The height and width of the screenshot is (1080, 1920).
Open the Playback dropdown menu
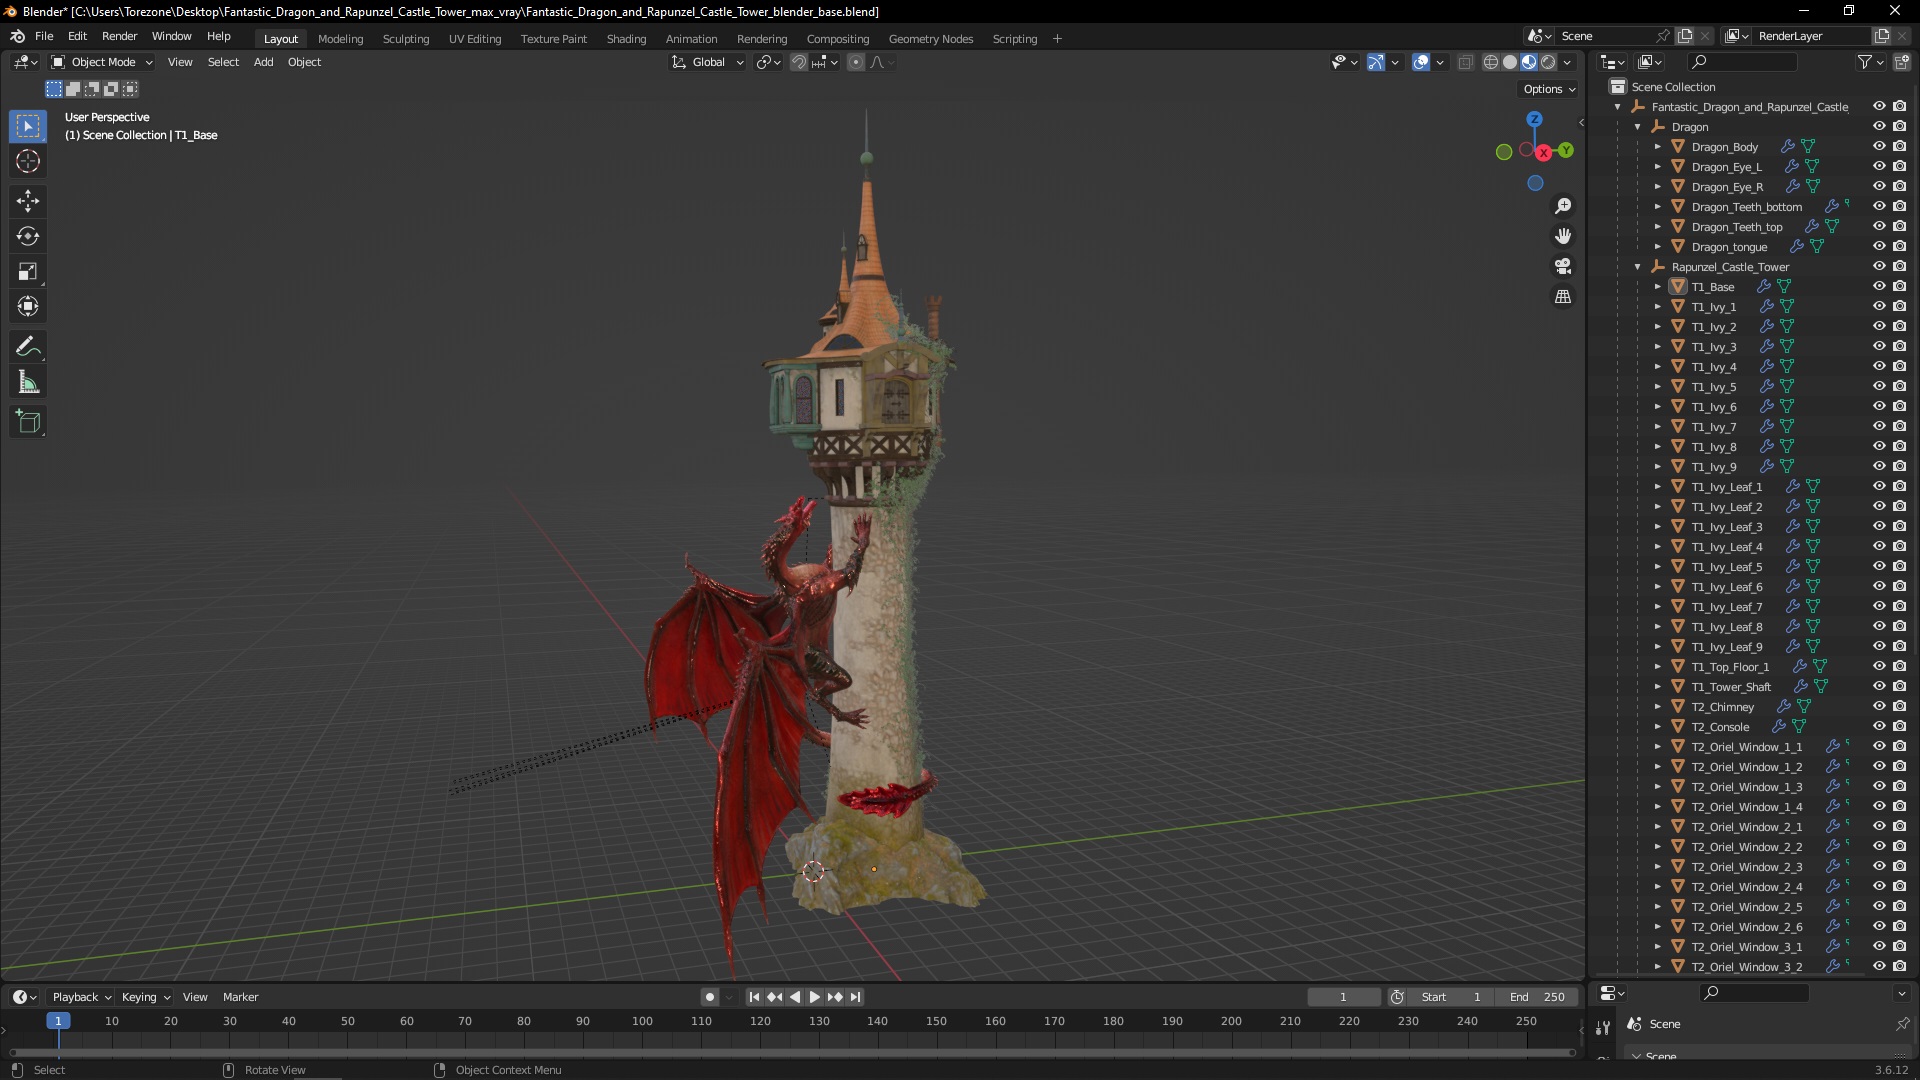pyautogui.click(x=81, y=997)
